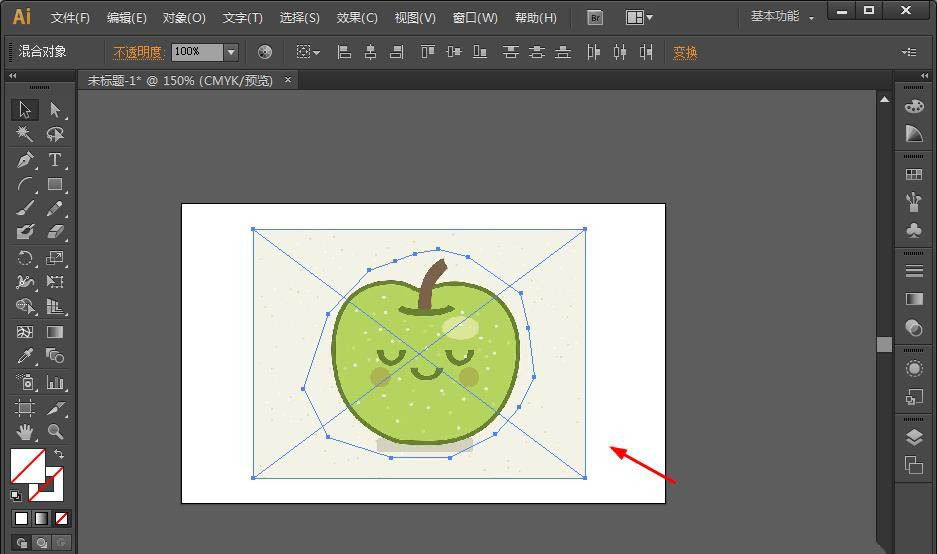The image size is (937, 554).
Task: Select the Scale tool
Action: [55, 258]
